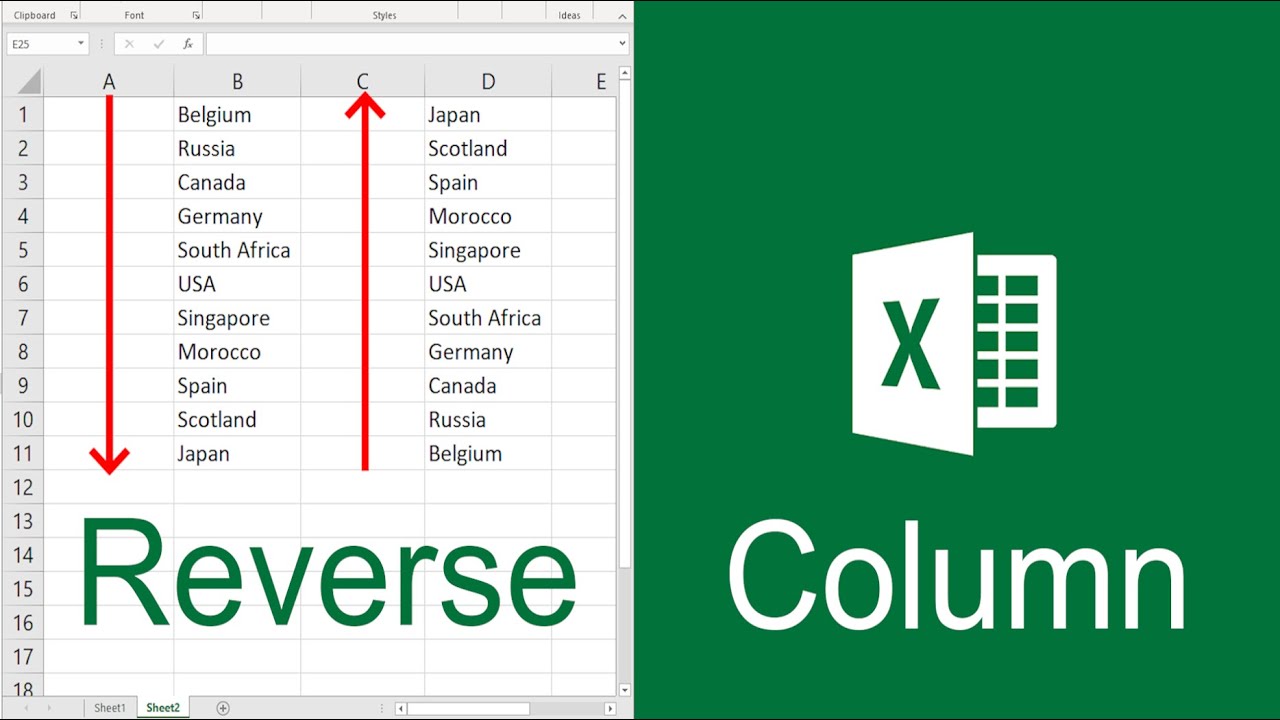Click inside the formula bar input
The image size is (1280, 720).
pyautogui.click(x=410, y=44)
